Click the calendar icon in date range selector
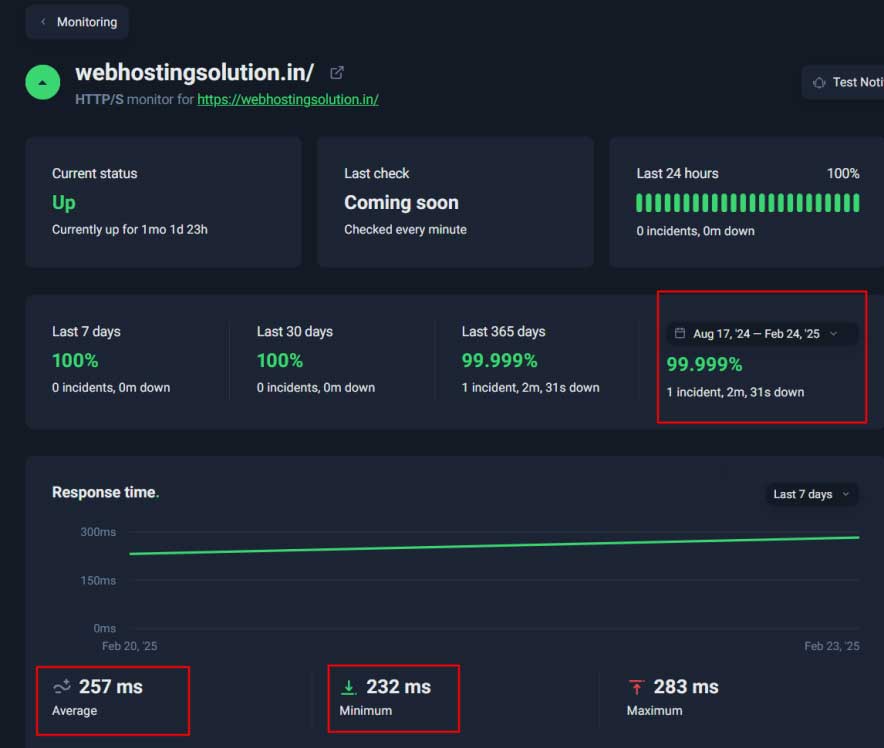884x748 pixels. 680,333
